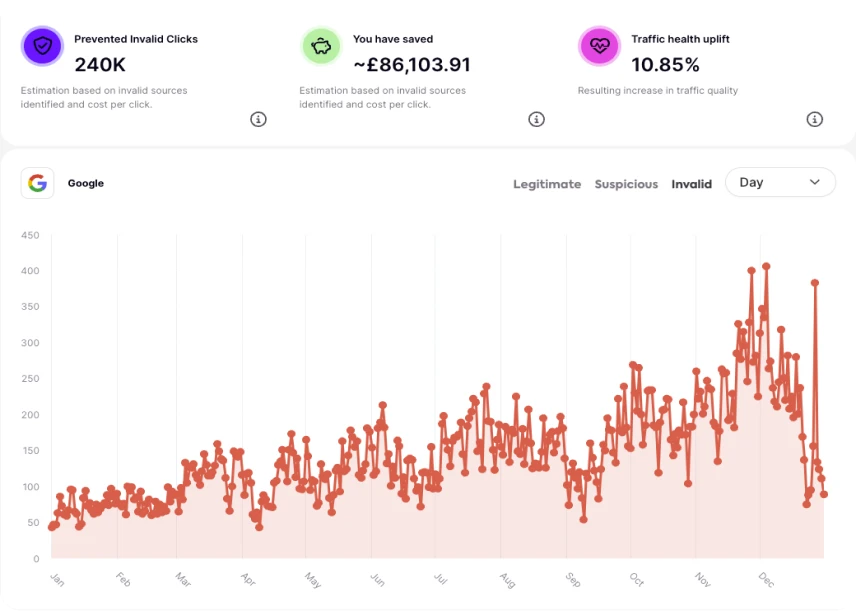Open info for Traffic health uplift card
The height and width of the screenshot is (611, 856).
(815, 119)
